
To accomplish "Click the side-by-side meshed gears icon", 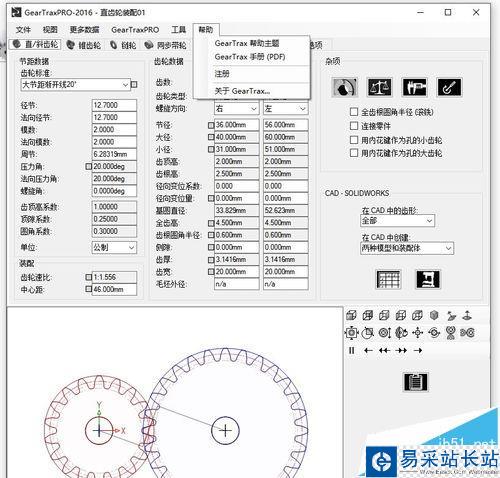I will click(x=467, y=333).
